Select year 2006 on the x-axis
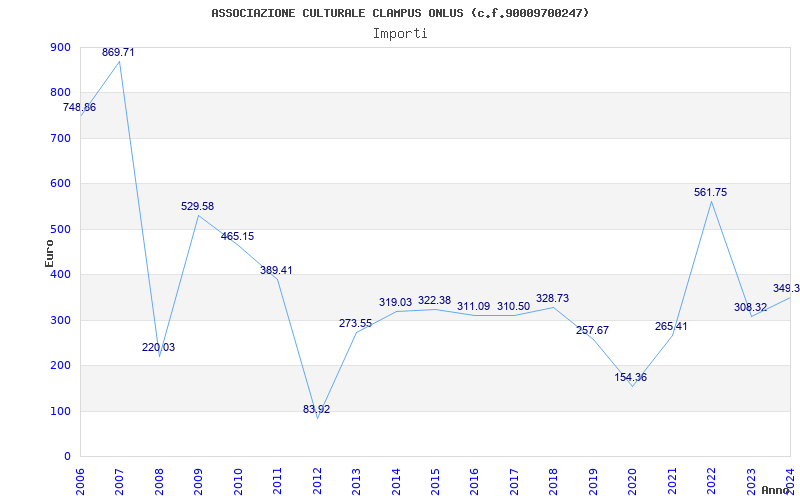This screenshot has height=500, width=800. coord(80,481)
